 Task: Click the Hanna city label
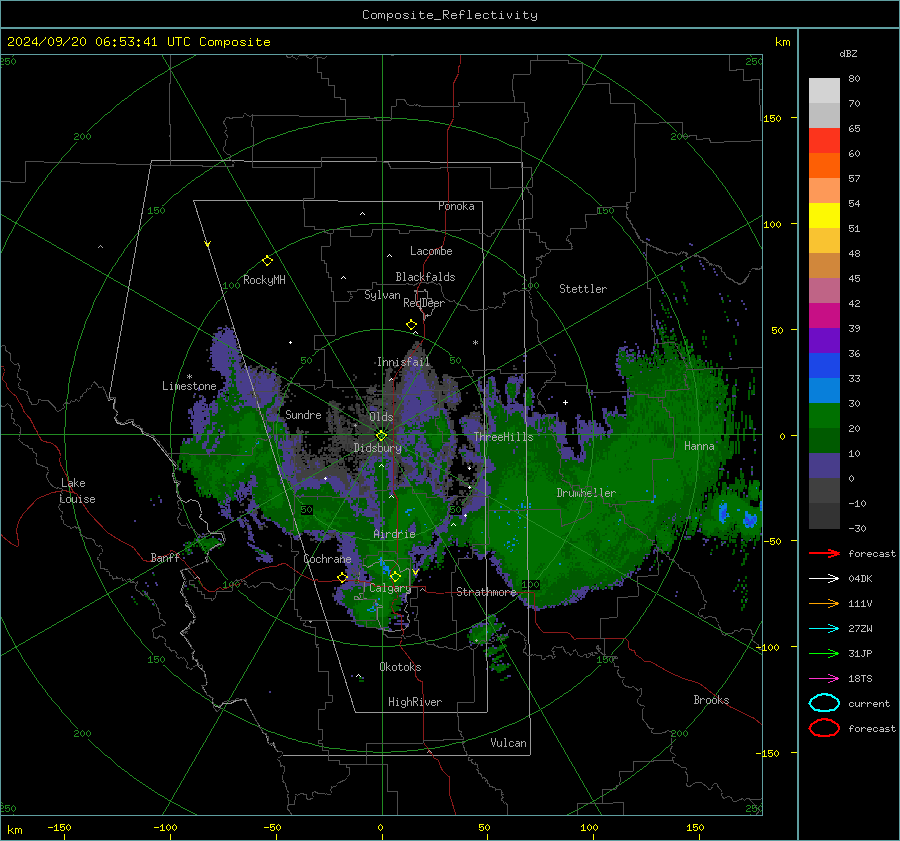(699, 446)
